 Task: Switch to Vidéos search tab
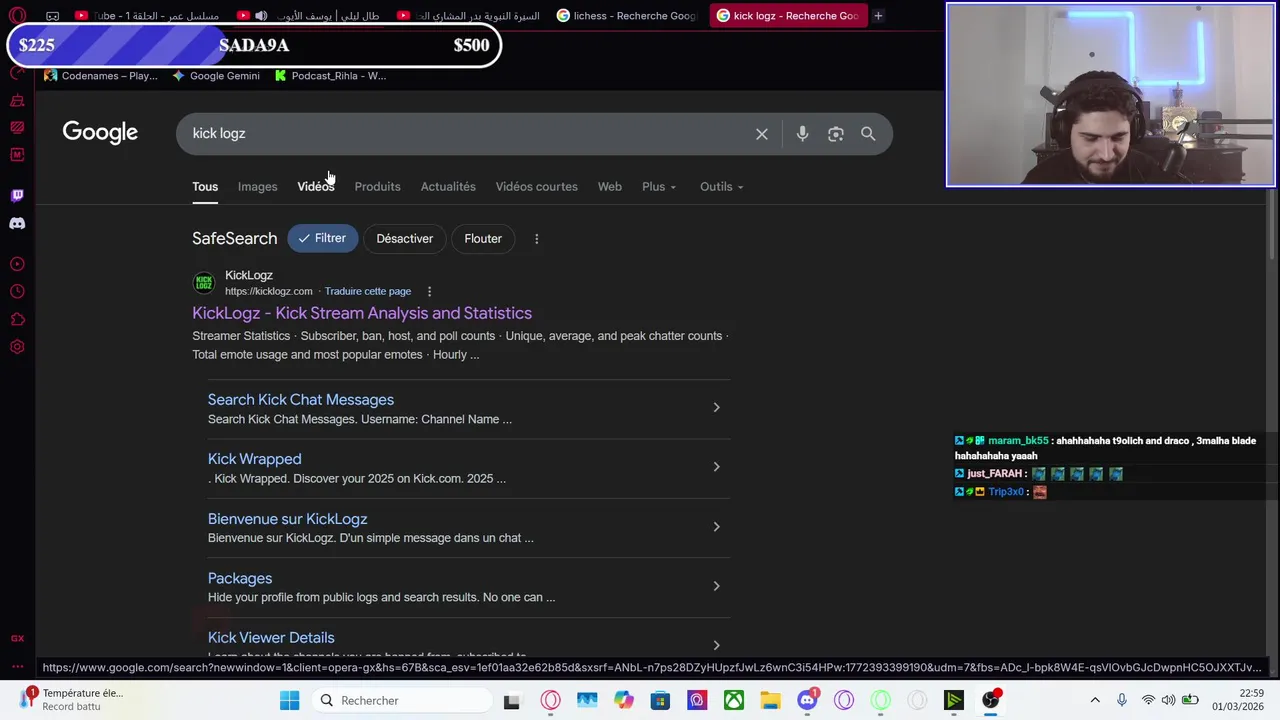[315, 187]
